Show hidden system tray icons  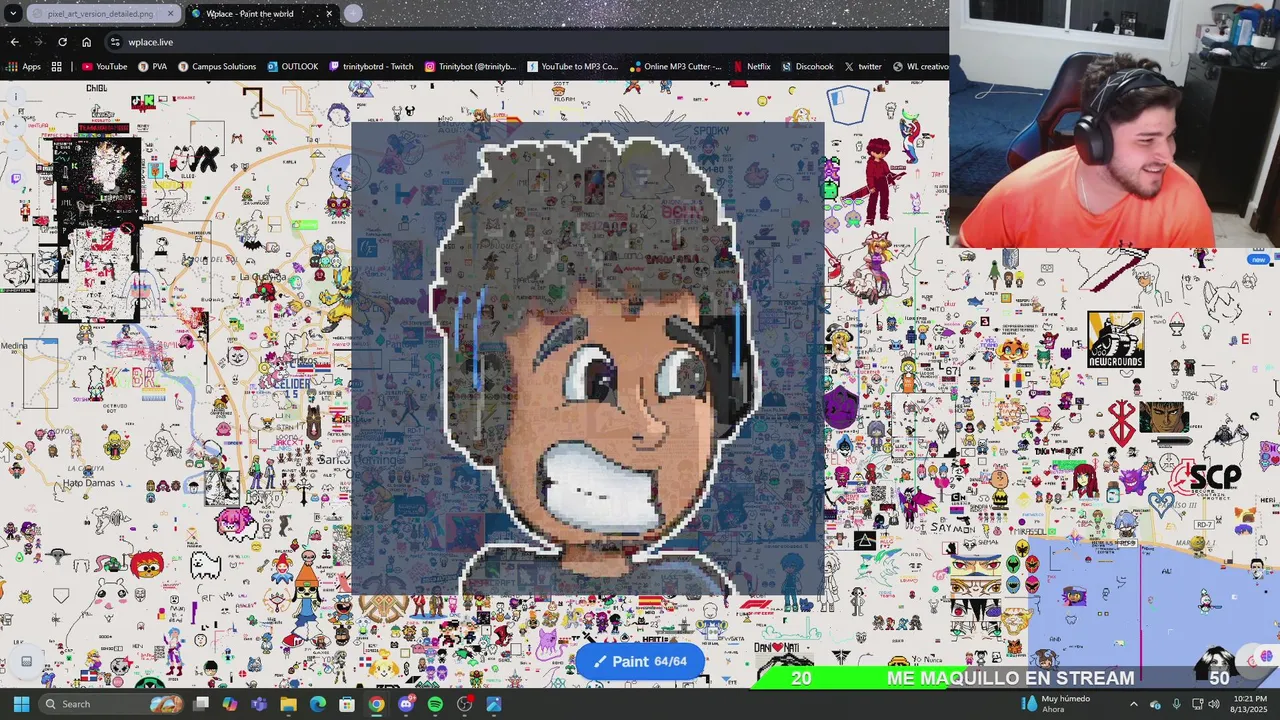1133,704
